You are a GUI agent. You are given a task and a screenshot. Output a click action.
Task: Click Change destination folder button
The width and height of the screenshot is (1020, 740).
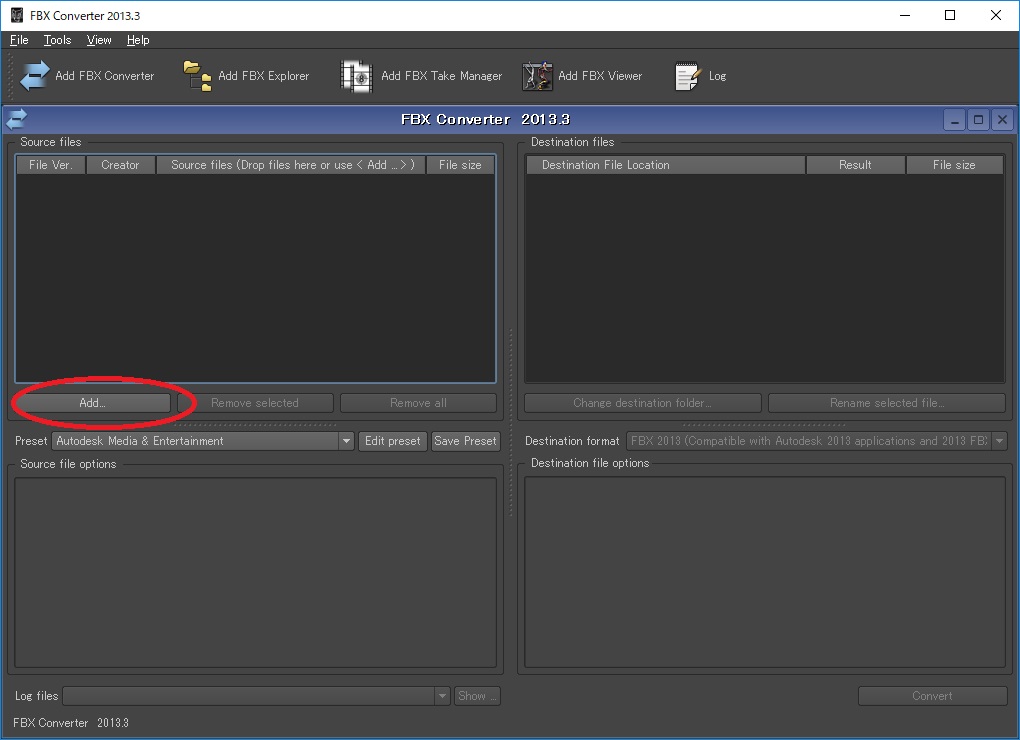[x=643, y=403]
